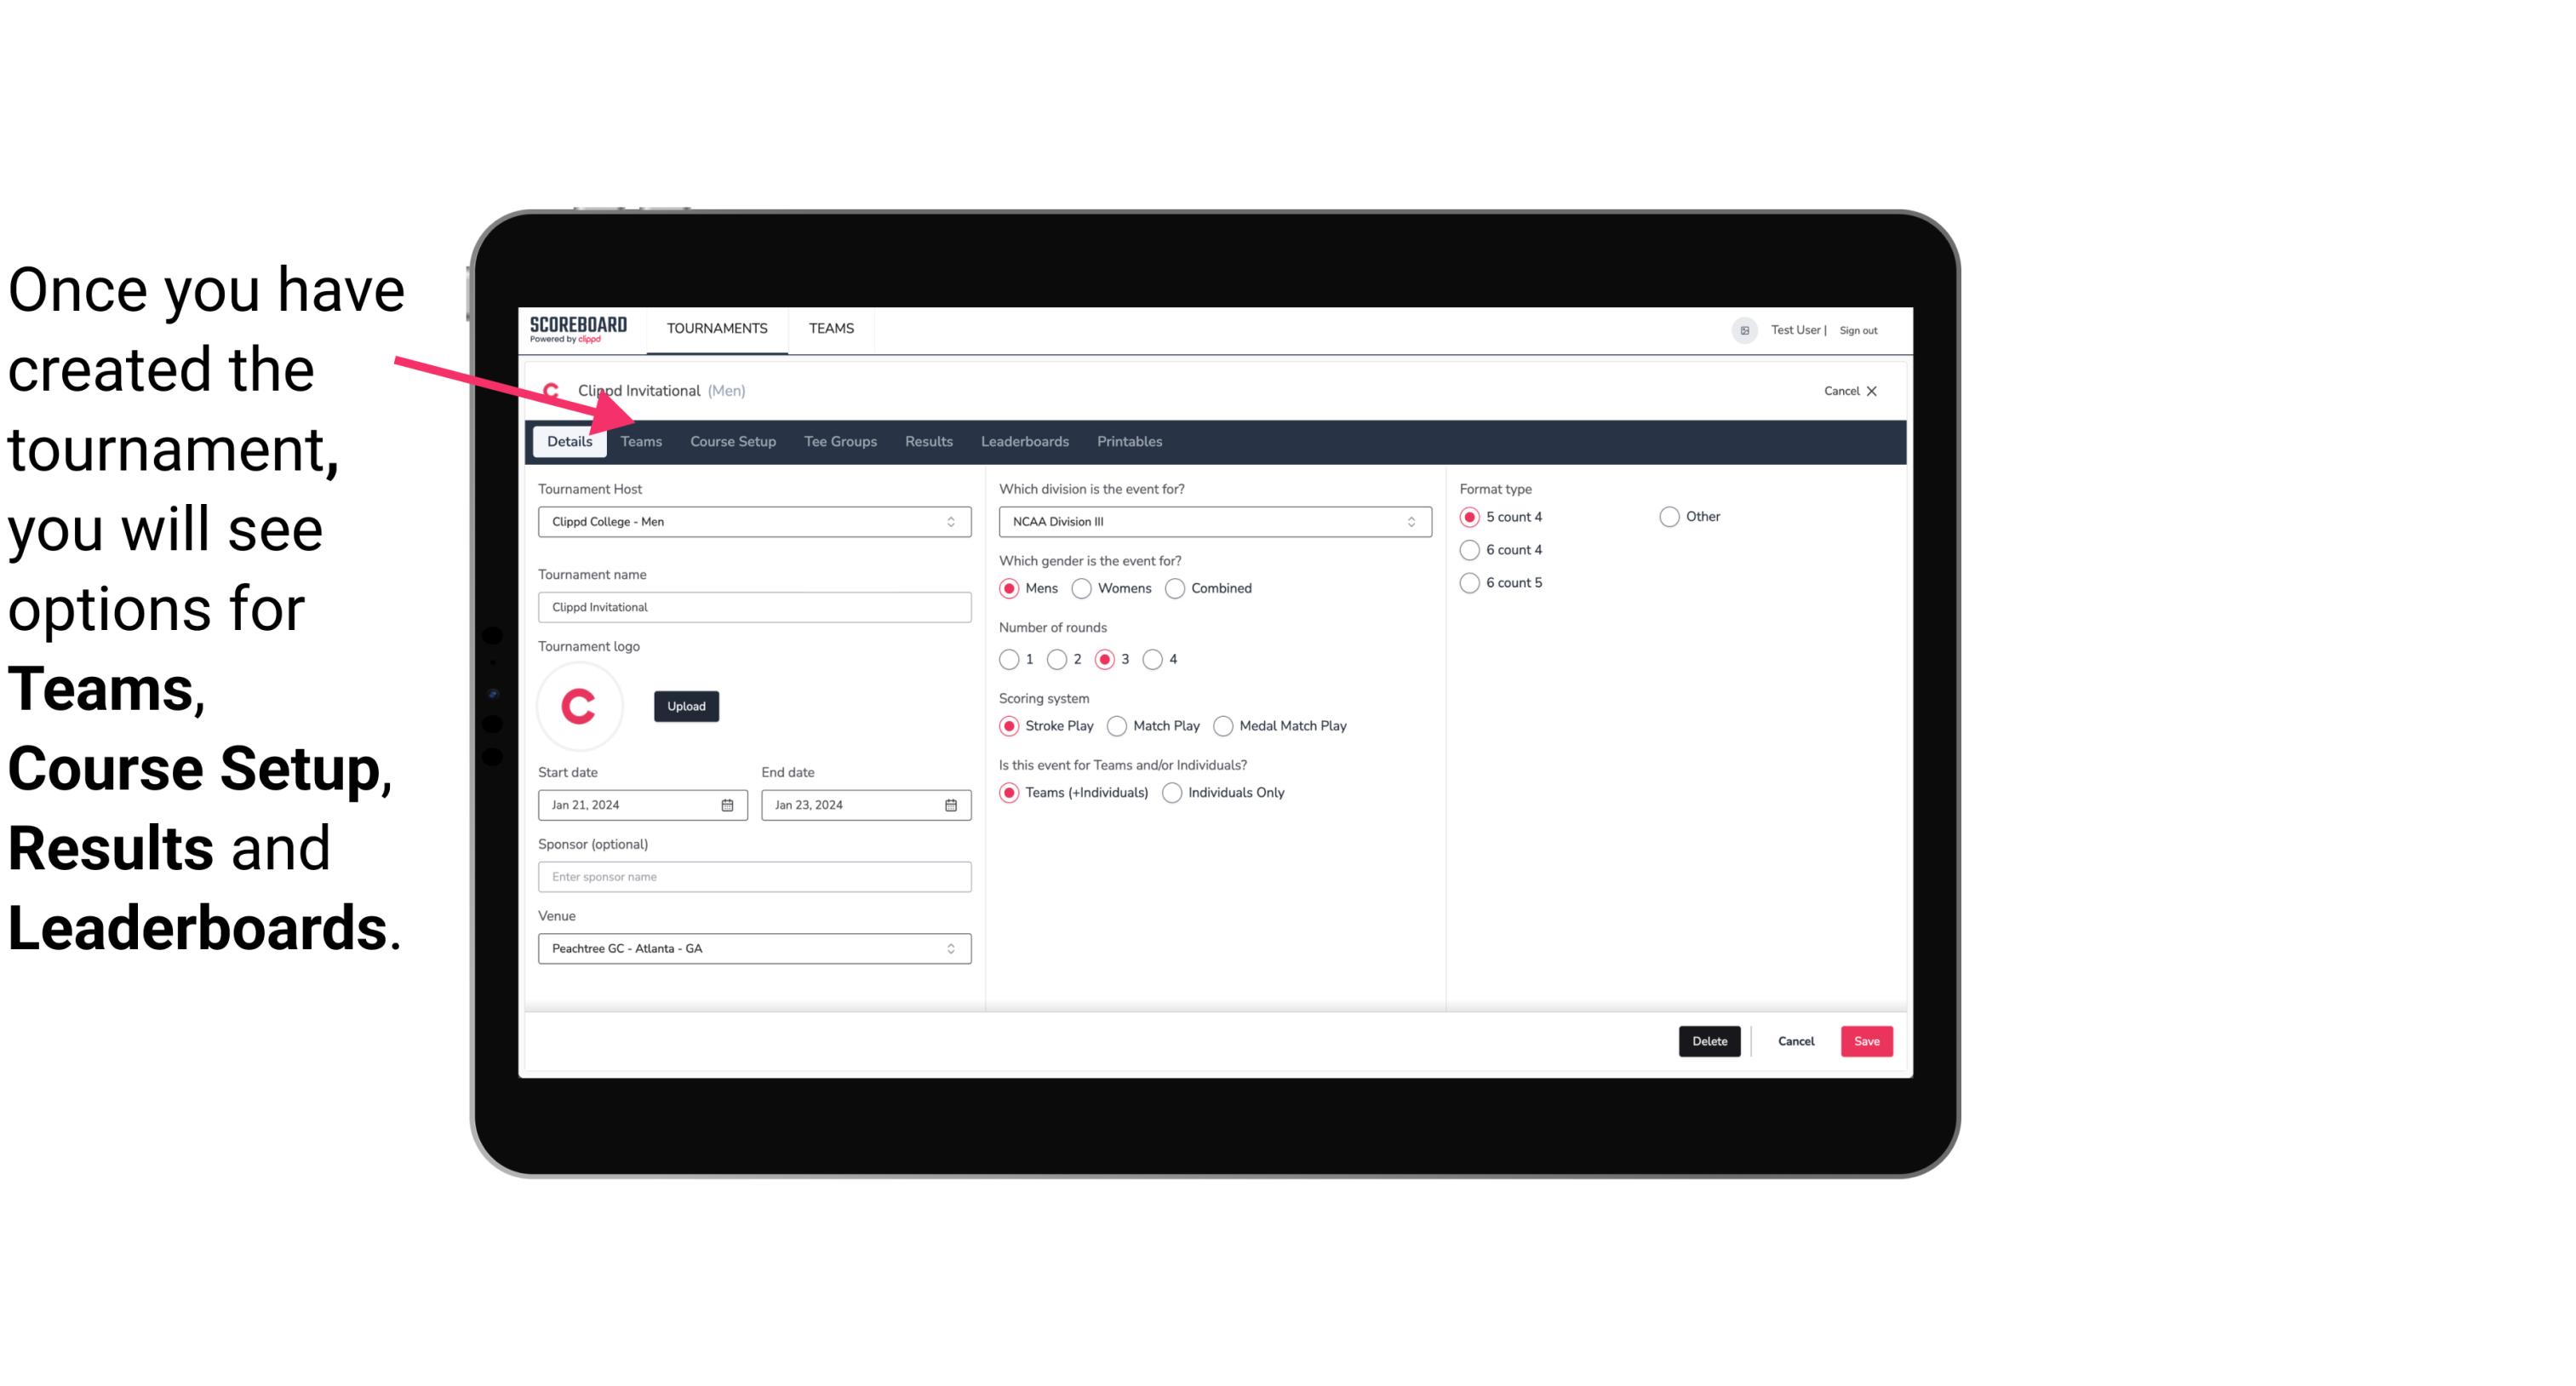This screenshot has width=2576, height=1386.
Task: Click the Scoreboard logo icon
Action: coord(578,328)
